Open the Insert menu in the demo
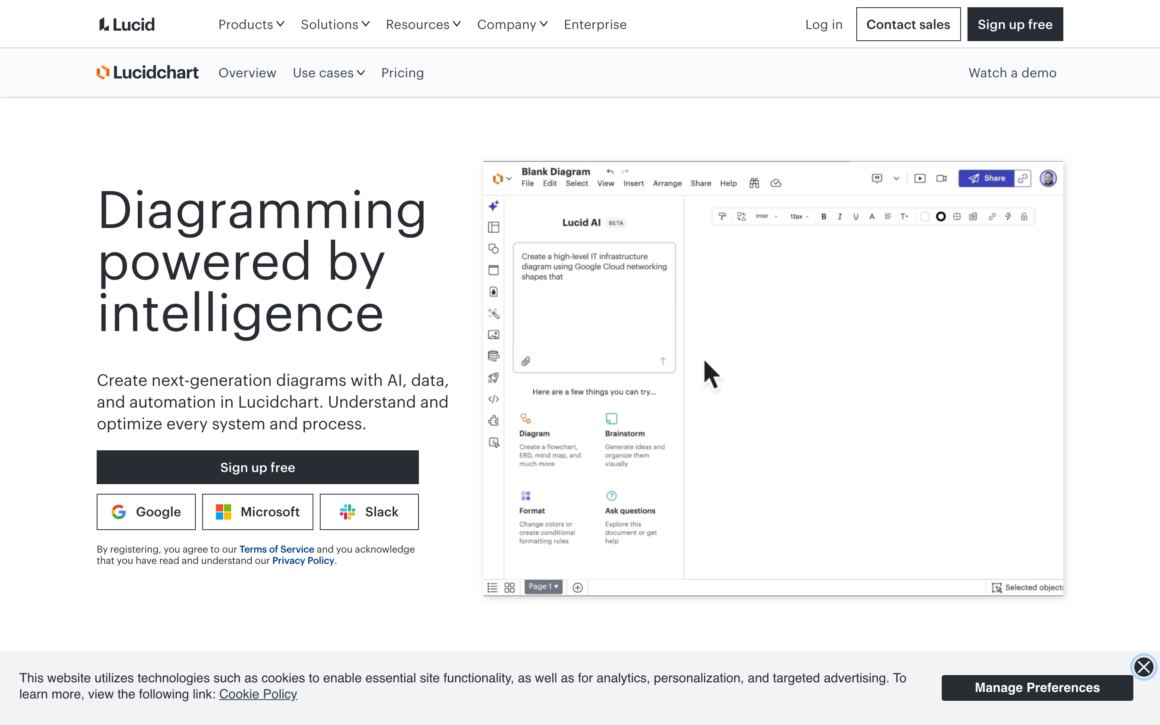The image size is (1160, 725). click(x=633, y=183)
